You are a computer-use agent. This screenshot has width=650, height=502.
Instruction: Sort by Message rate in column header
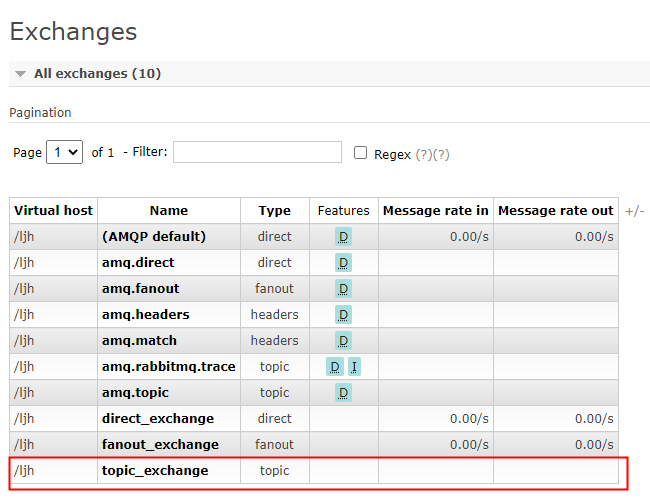(x=436, y=211)
